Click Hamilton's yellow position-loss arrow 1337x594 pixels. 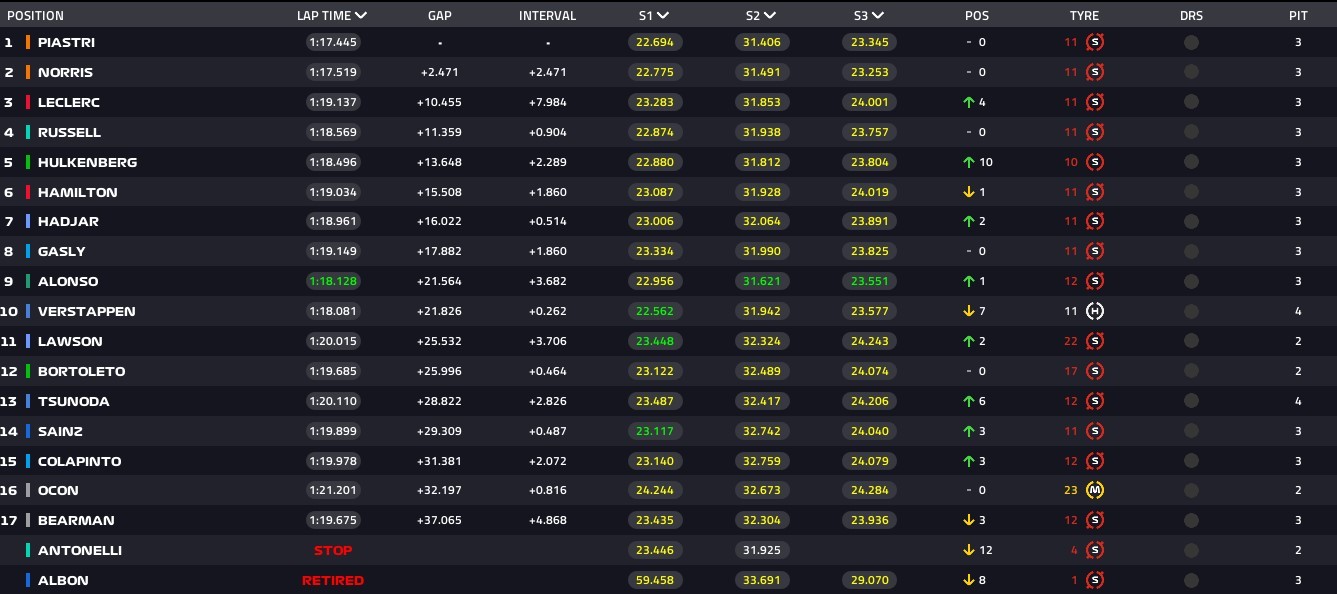coord(968,192)
